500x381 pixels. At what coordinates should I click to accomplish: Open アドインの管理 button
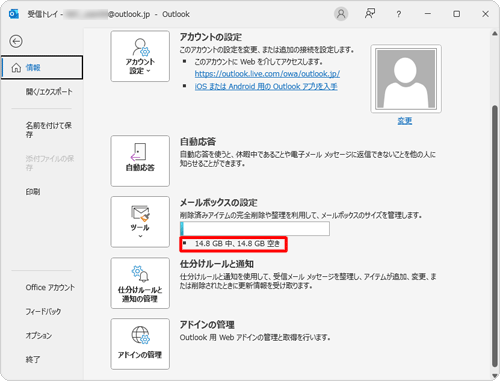pyautogui.click(x=140, y=344)
